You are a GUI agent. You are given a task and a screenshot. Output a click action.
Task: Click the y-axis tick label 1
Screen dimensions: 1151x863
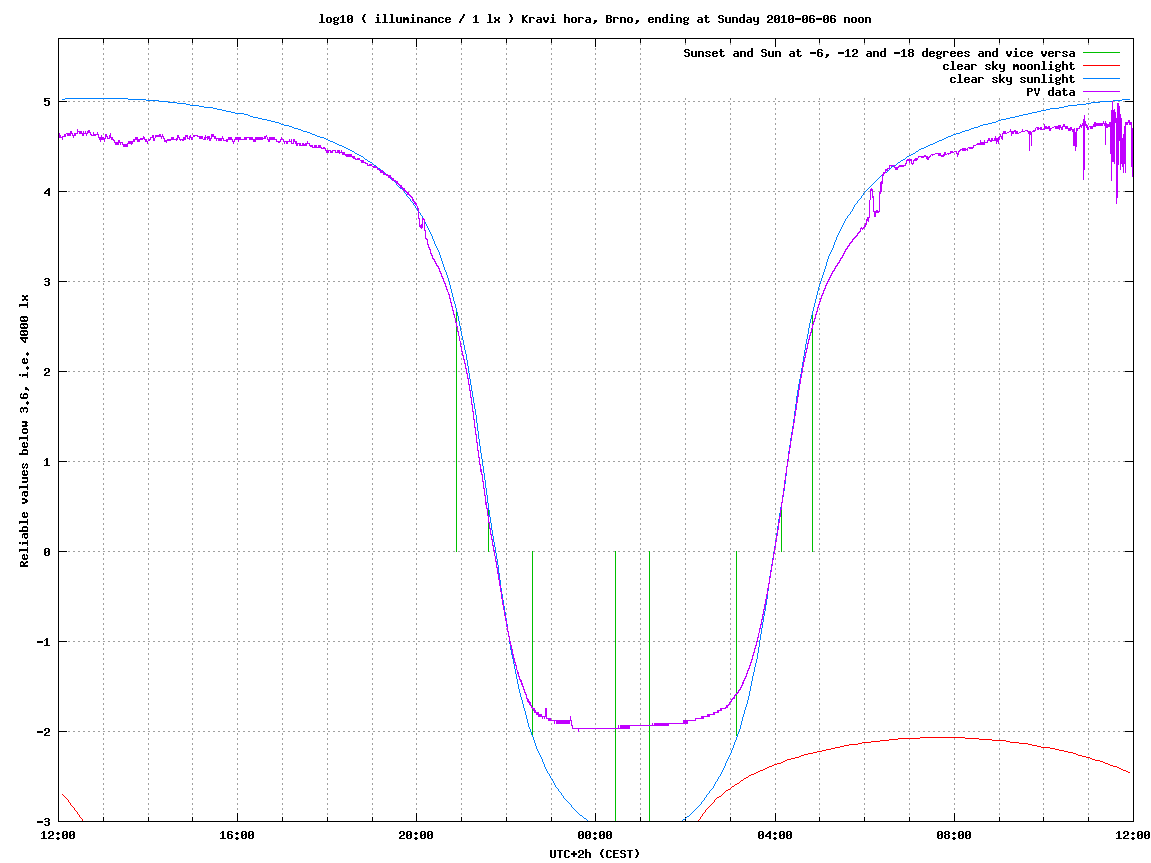(x=47, y=462)
